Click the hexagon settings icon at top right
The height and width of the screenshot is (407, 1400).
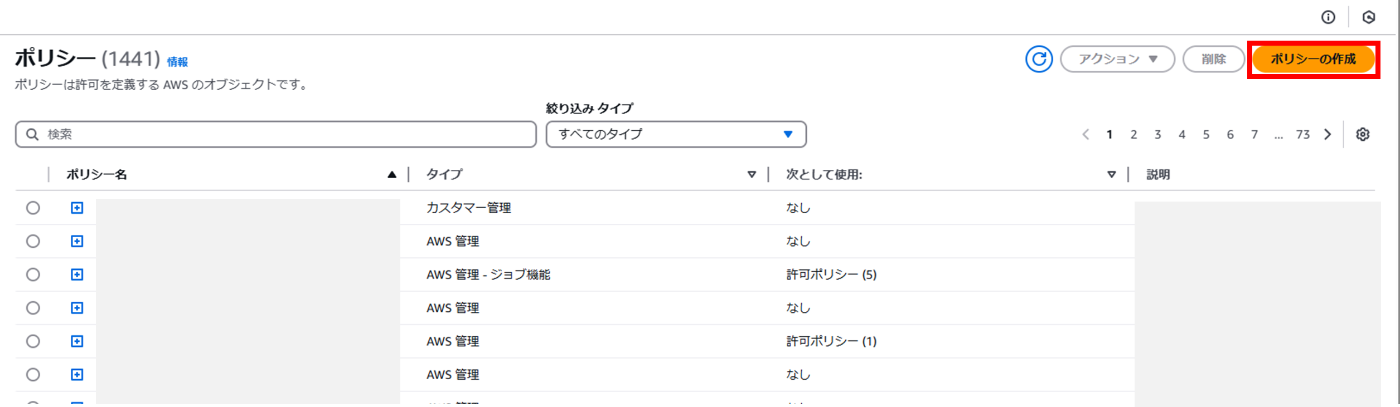click(1369, 17)
